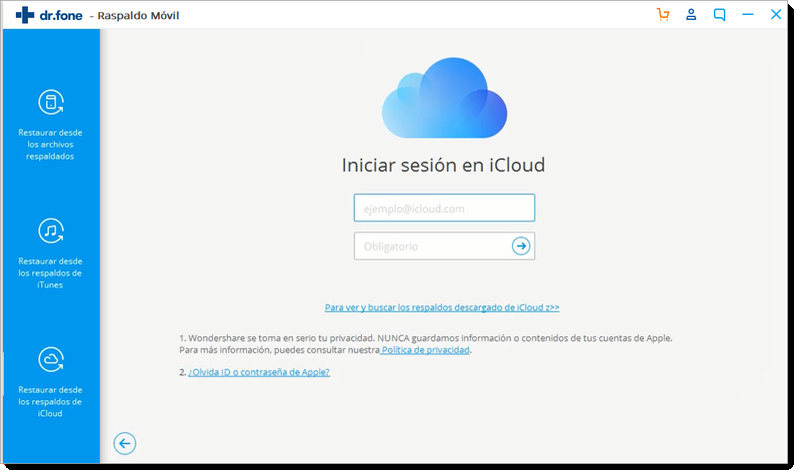This screenshot has height=475, width=800.
Task: Open "Restaurar desde los archivos respaldados" label
Action: (50, 144)
